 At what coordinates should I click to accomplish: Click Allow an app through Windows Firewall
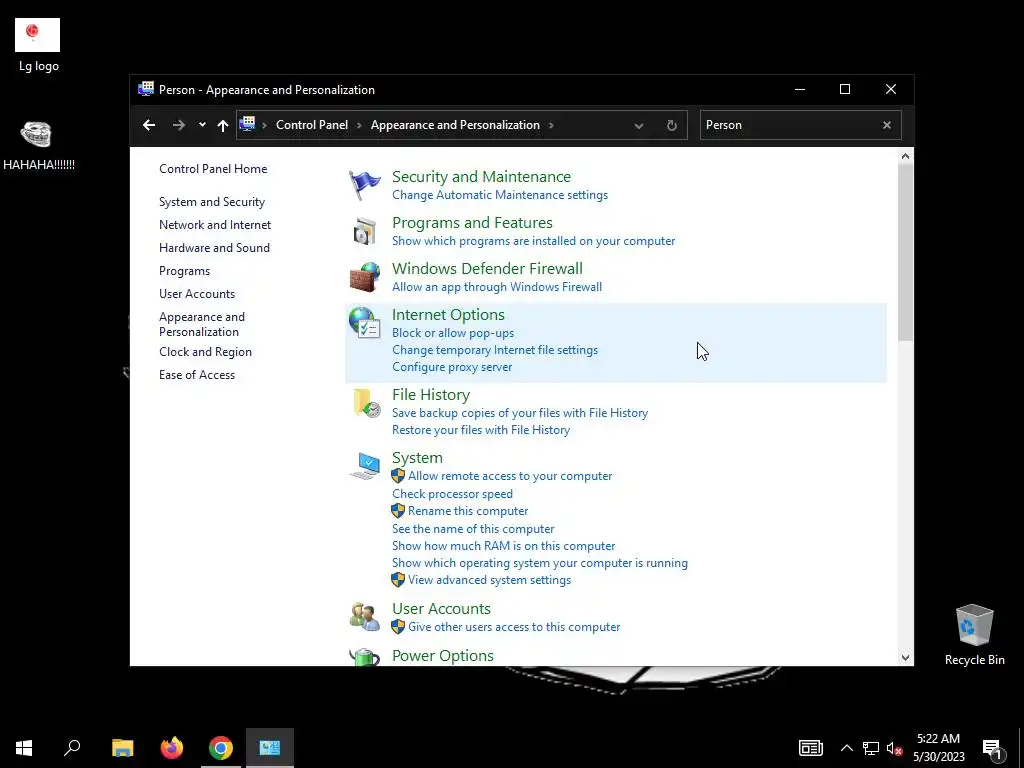pos(497,287)
